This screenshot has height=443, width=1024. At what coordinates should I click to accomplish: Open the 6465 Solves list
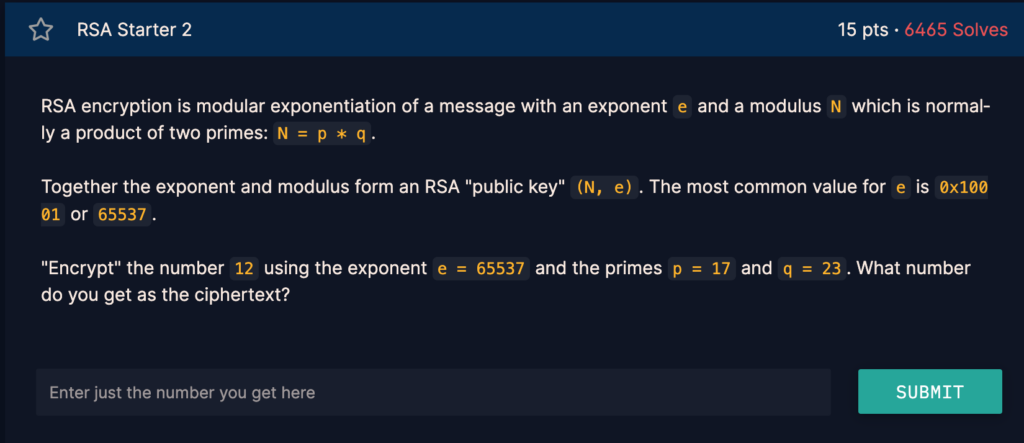pos(956,30)
